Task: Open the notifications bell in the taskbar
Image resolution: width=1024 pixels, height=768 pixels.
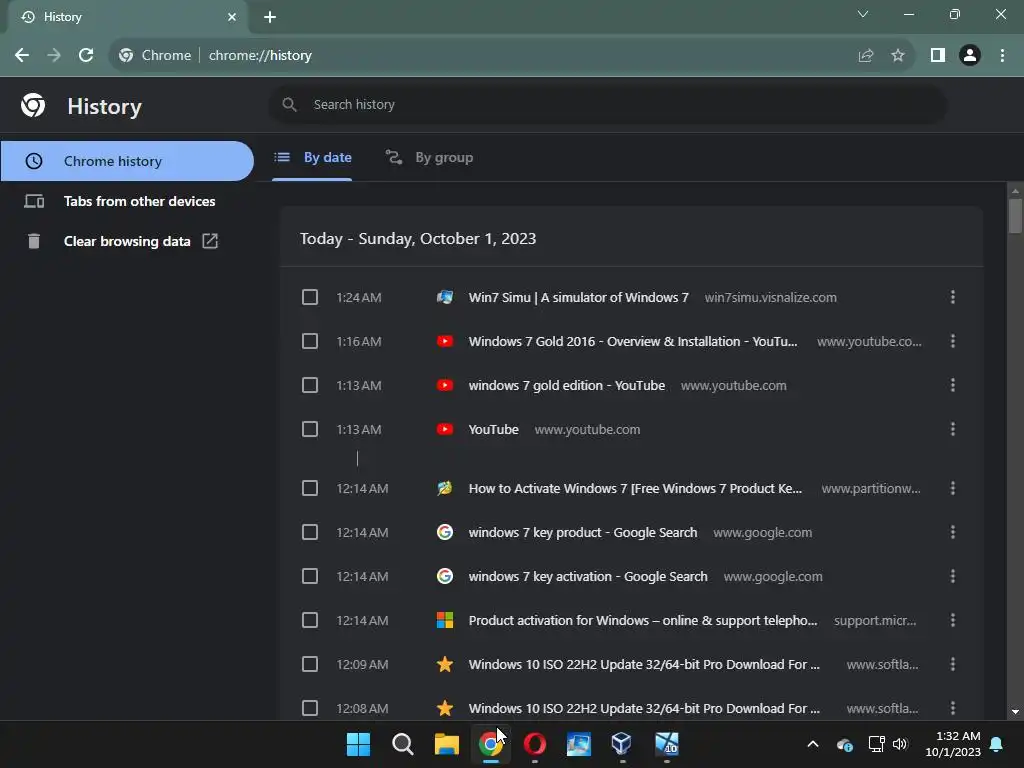Action: pyautogui.click(x=997, y=744)
